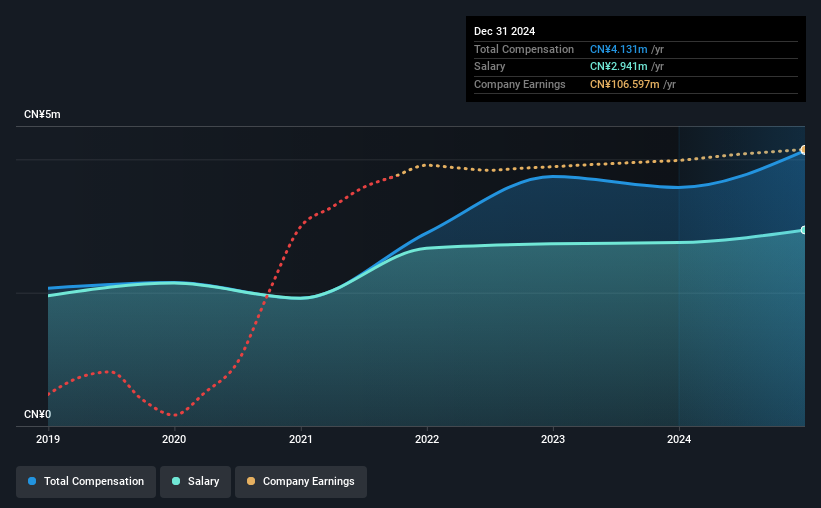The width and height of the screenshot is (821, 508).
Task: Select the orange Company Earnings endpoint marker
Action: click(x=803, y=150)
